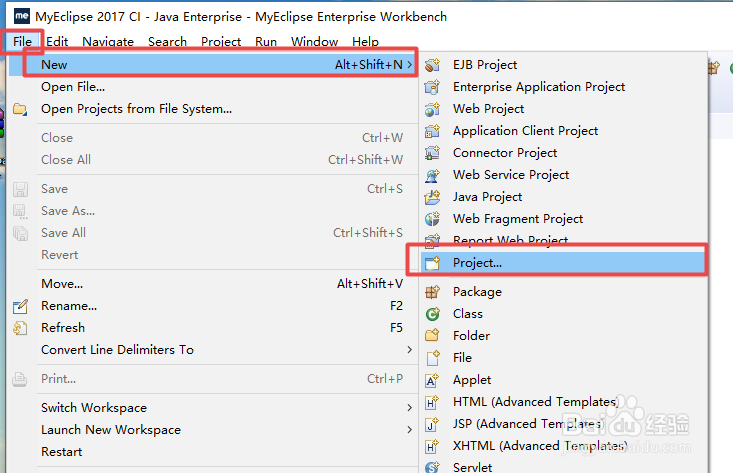Click the Web Project globe icon

coord(432,108)
